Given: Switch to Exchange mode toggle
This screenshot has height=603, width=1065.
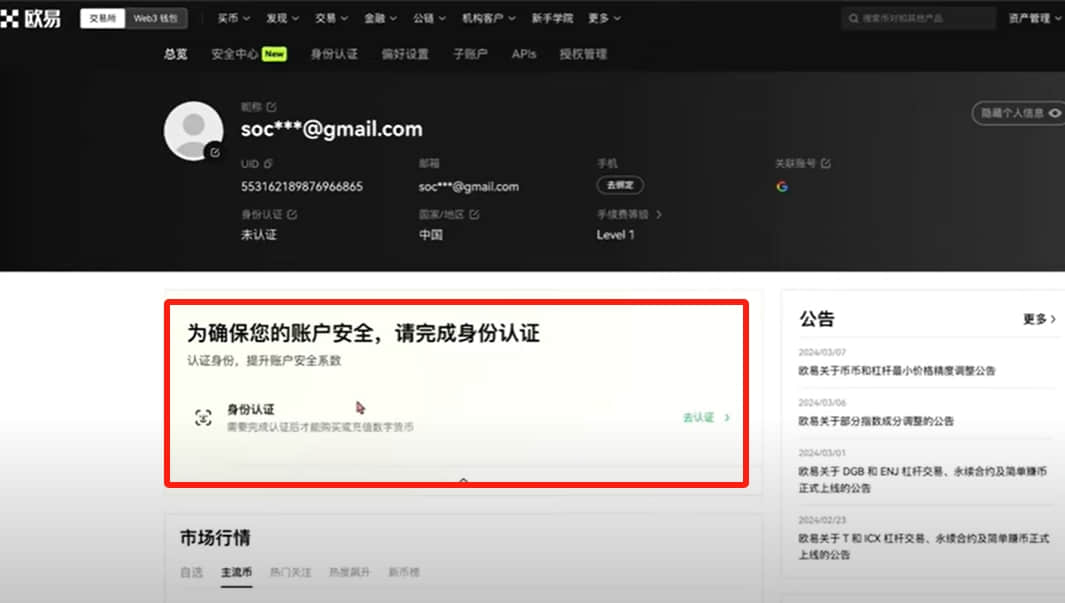Looking at the screenshot, I should (103, 18).
